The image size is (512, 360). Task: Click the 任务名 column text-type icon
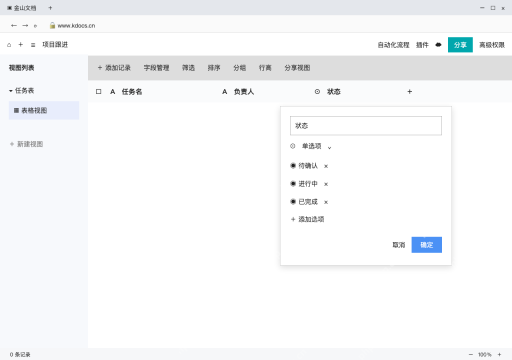[x=113, y=91]
